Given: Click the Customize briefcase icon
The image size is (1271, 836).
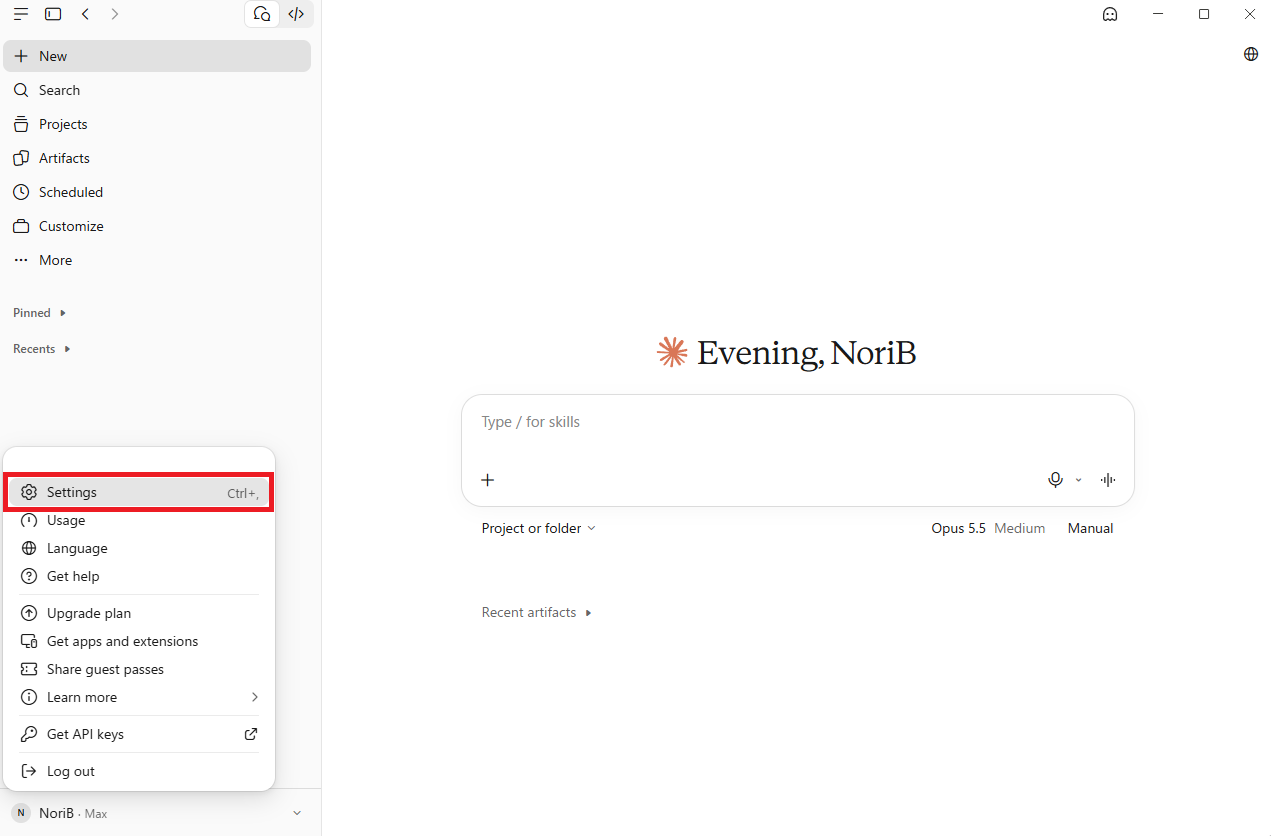Looking at the screenshot, I should point(21,226).
